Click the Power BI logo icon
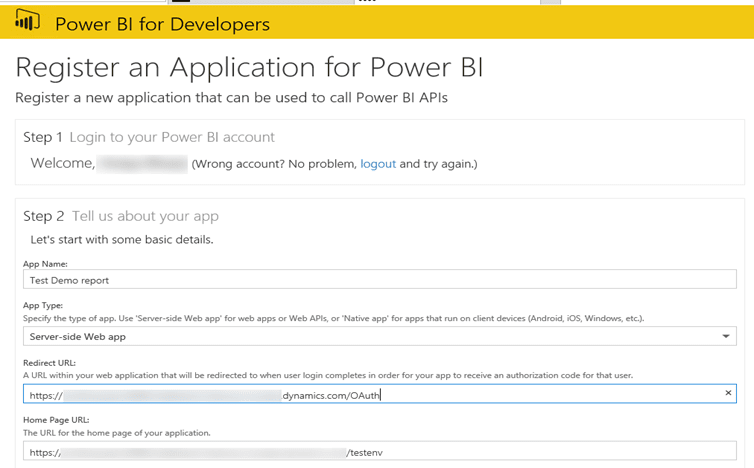This screenshot has height=468, width=754. pos(26,21)
